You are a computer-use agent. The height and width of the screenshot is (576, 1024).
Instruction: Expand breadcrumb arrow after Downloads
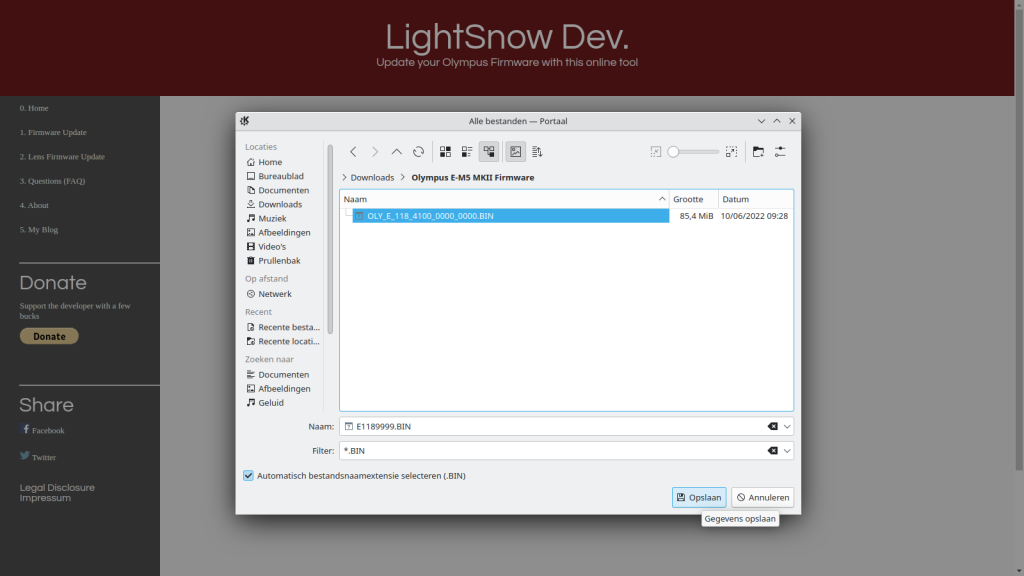403,178
